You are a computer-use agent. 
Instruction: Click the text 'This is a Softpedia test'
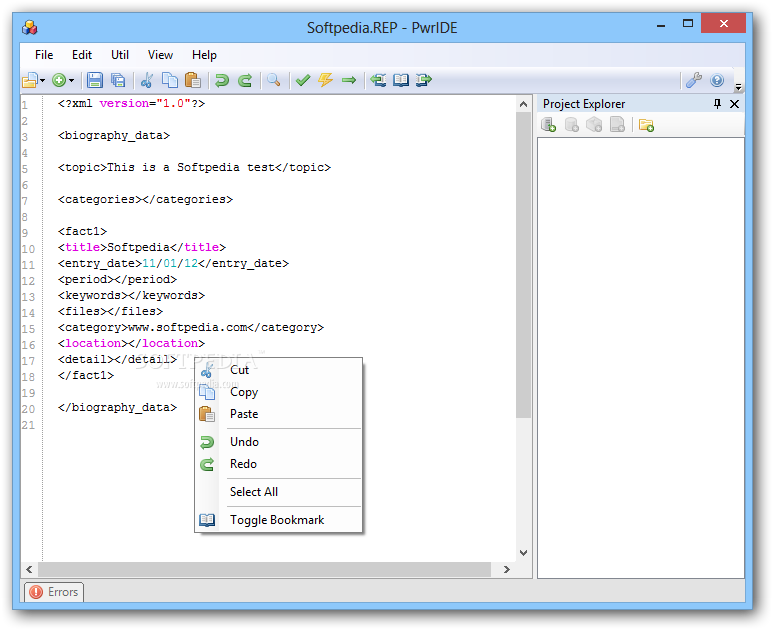[x=191, y=168]
